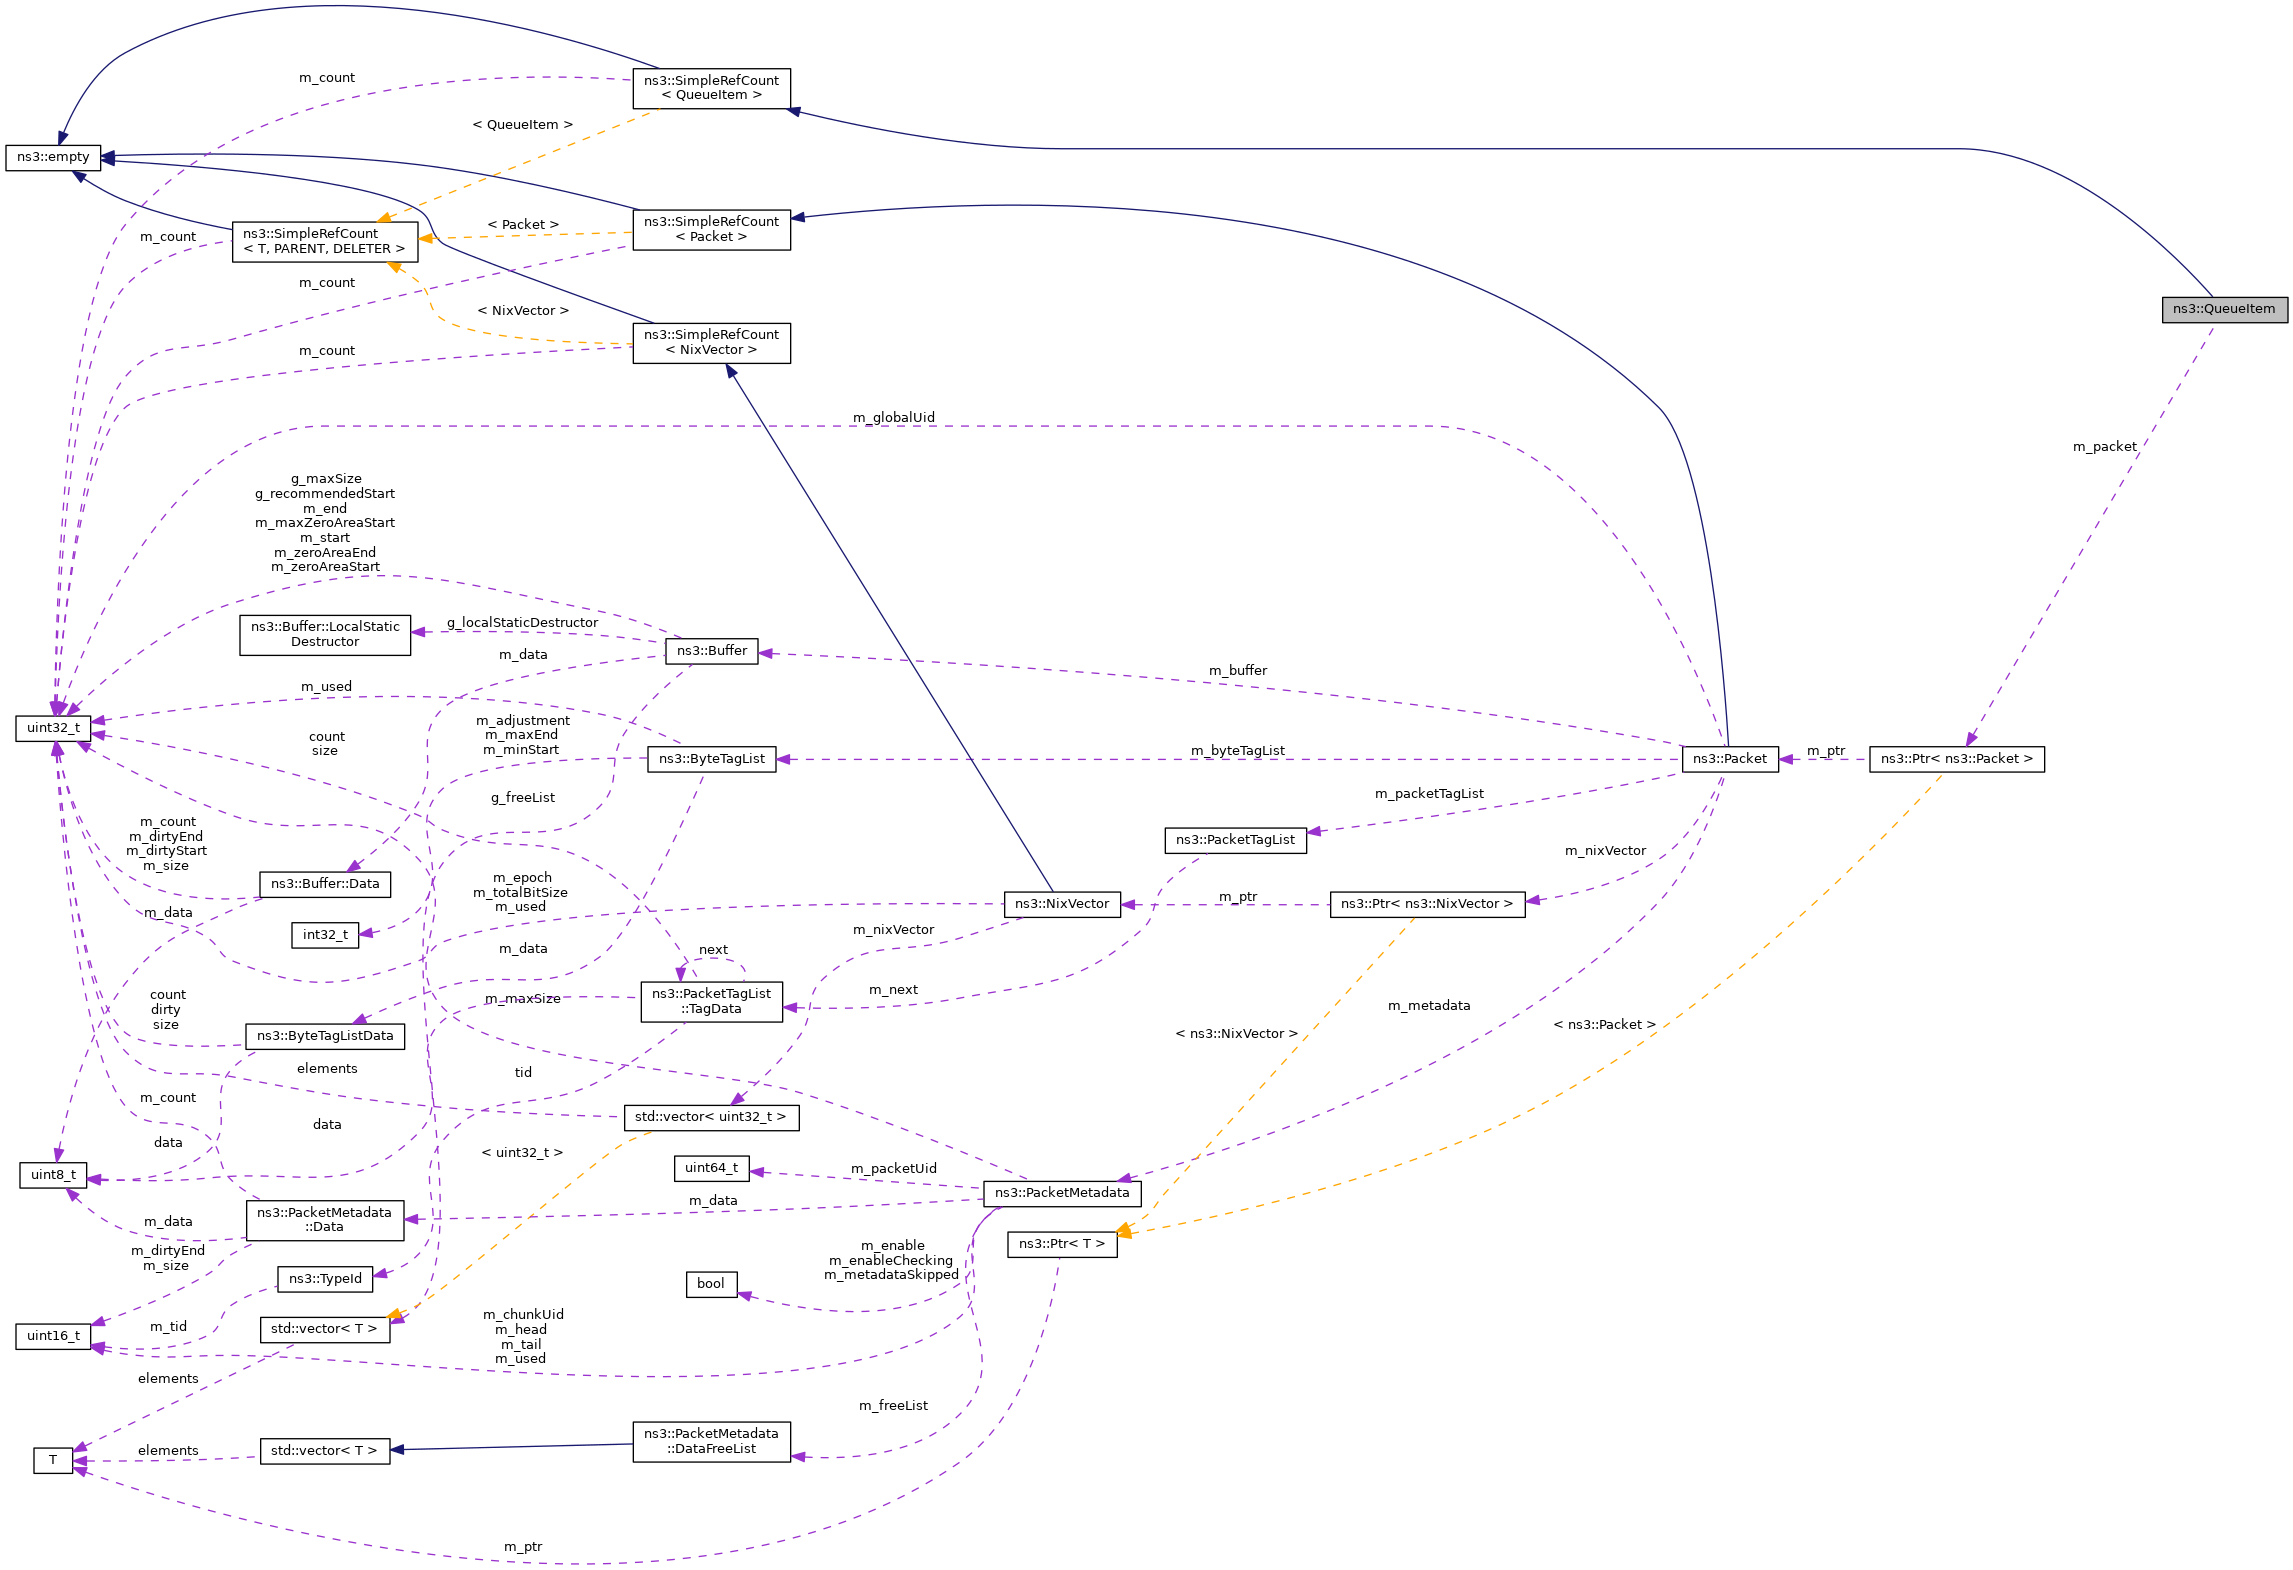Screen dimensions: 2293x1570
Task: Click the m_used label above ns3::ByteTagList
Action: pos(326,687)
